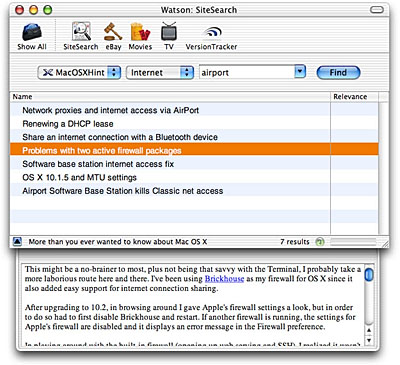
Task: Open the eBay gavel tool
Action: [113, 36]
